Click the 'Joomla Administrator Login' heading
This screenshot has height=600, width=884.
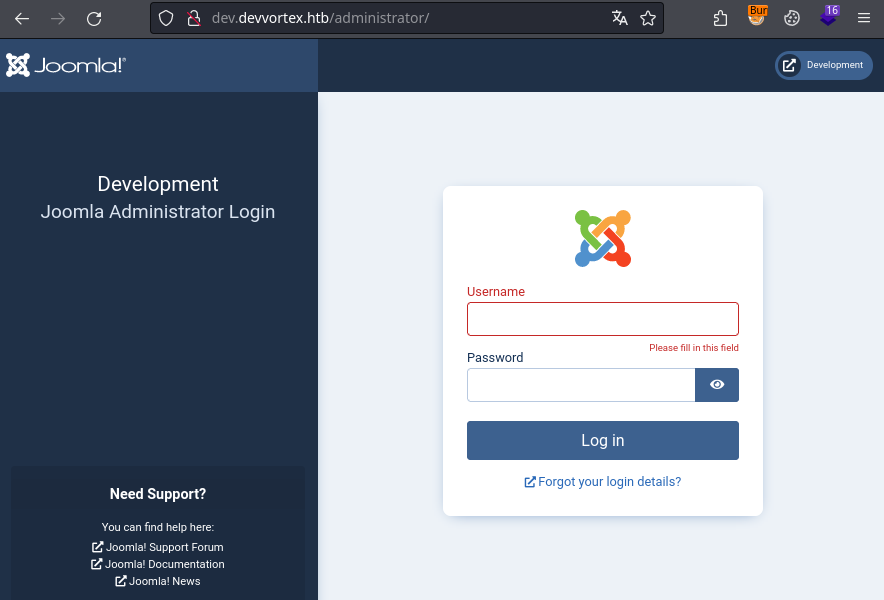tap(158, 212)
